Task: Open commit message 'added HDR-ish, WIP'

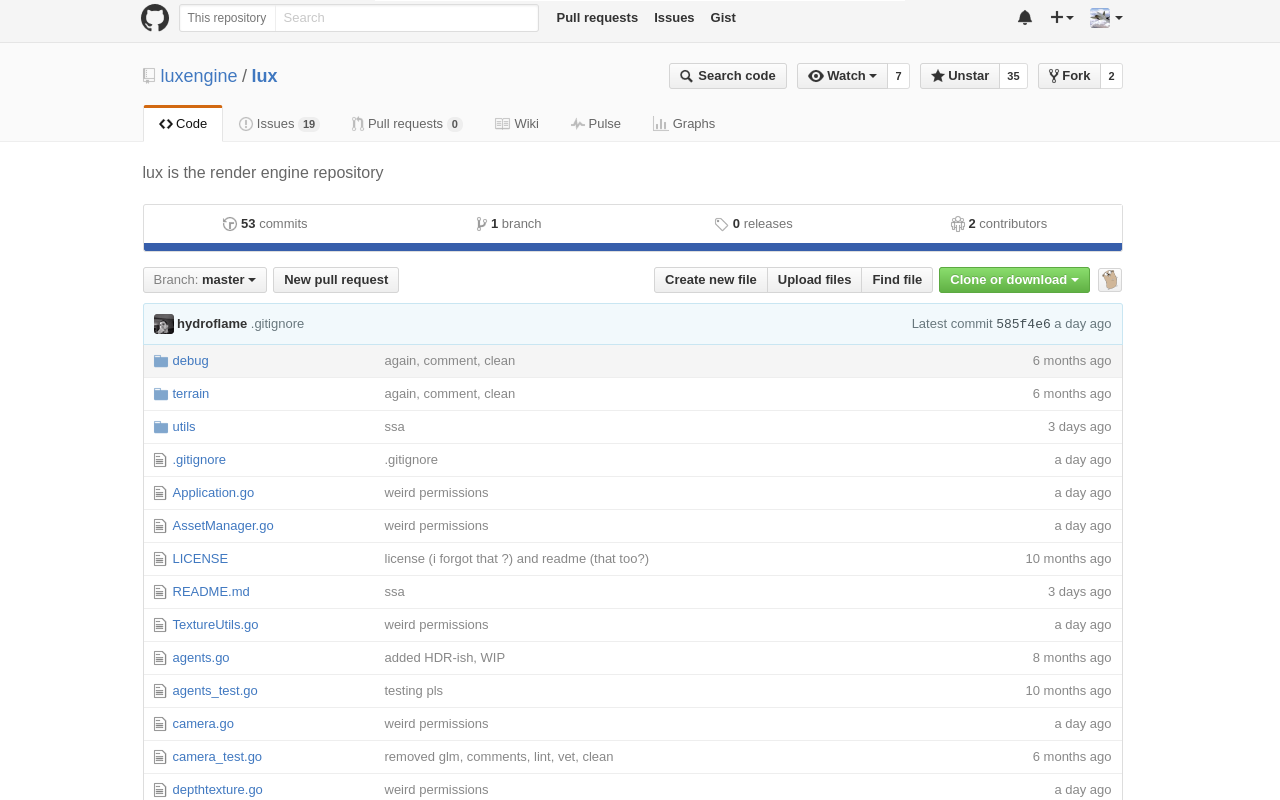Action: click(445, 658)
